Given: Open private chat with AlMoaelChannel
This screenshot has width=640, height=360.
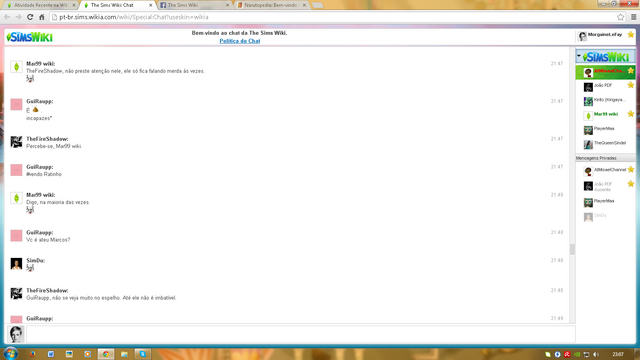Looking at the screenshot, I should tap(606, 170).
